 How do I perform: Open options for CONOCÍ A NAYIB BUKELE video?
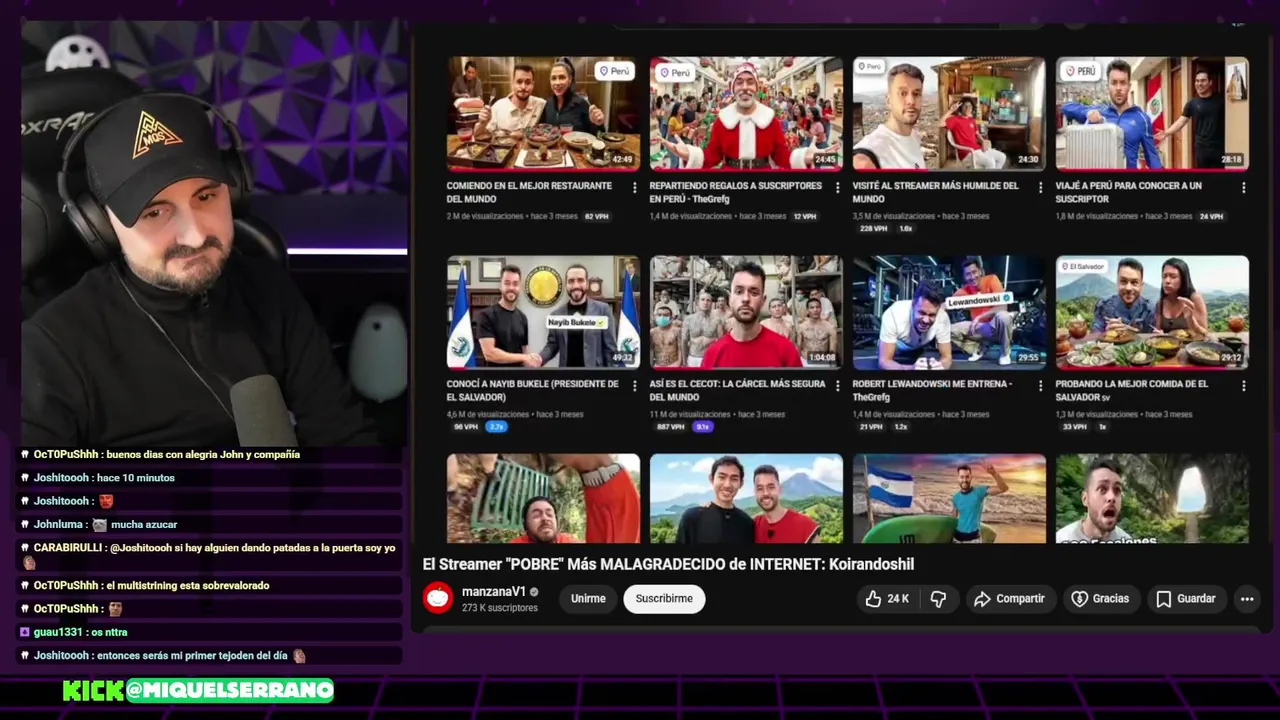[634, 385]
